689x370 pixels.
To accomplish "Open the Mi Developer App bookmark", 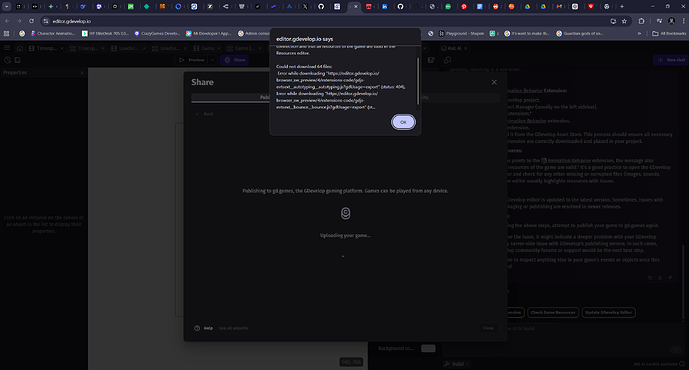I will tap(209, 33).
